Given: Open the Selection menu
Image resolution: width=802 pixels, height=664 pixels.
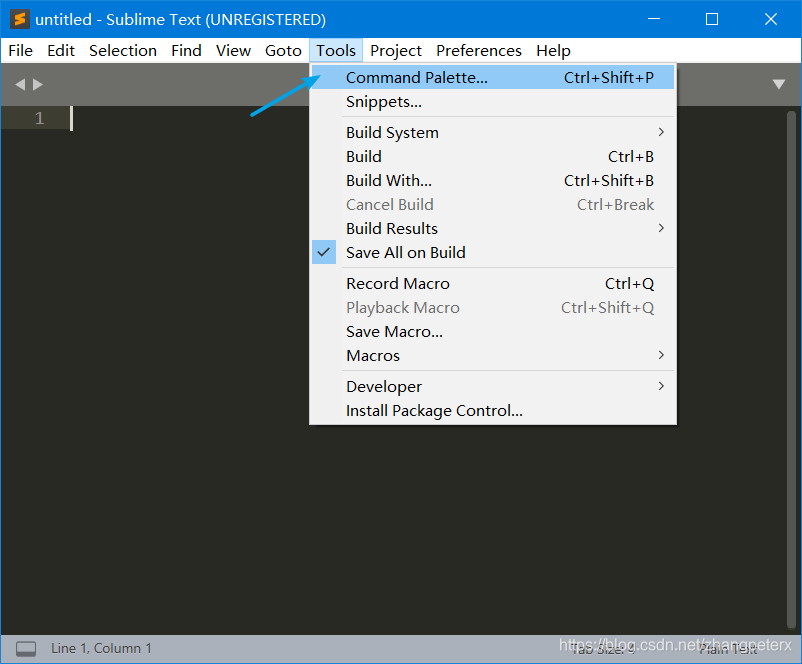Looking at the screenshot, I should click(x=123, y=51).
